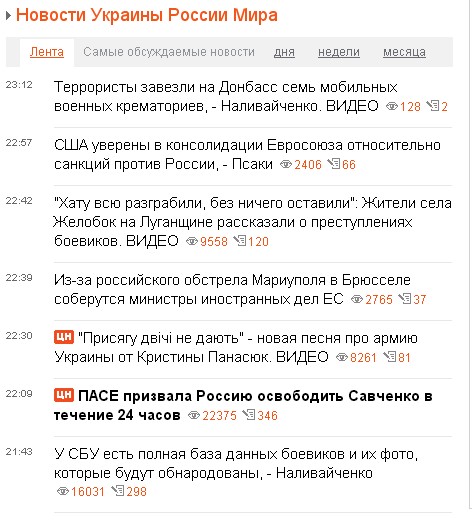The width and height of the screenshot is (472, 521).
Task: Click the eye icon beside 9558 views
Action: coord(192,241)
